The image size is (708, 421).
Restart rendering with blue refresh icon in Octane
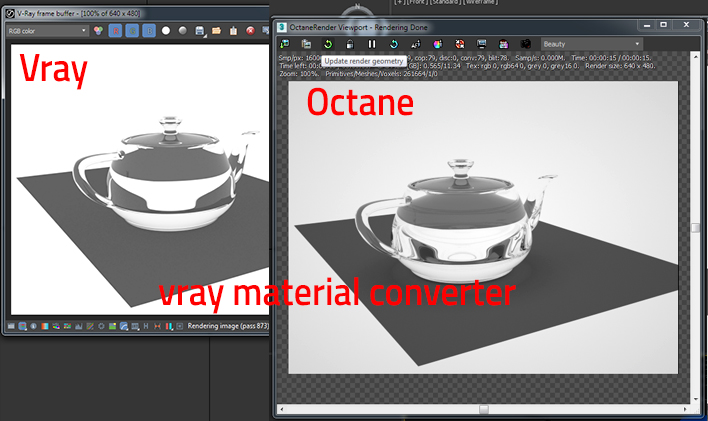point(394,44)
